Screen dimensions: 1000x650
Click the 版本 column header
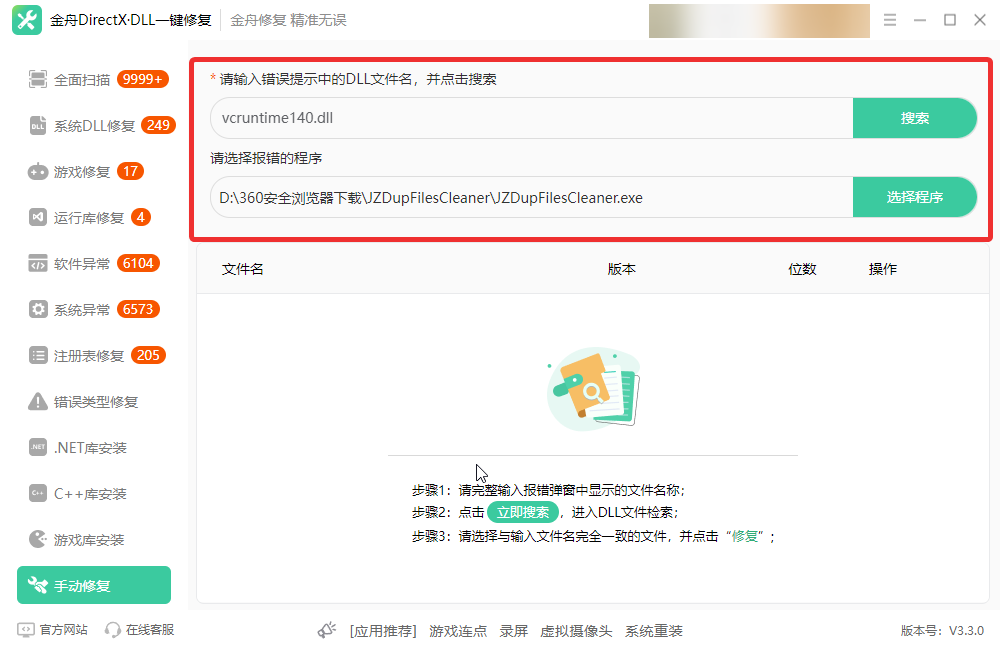pyautogui.click(x=621, y=269)
